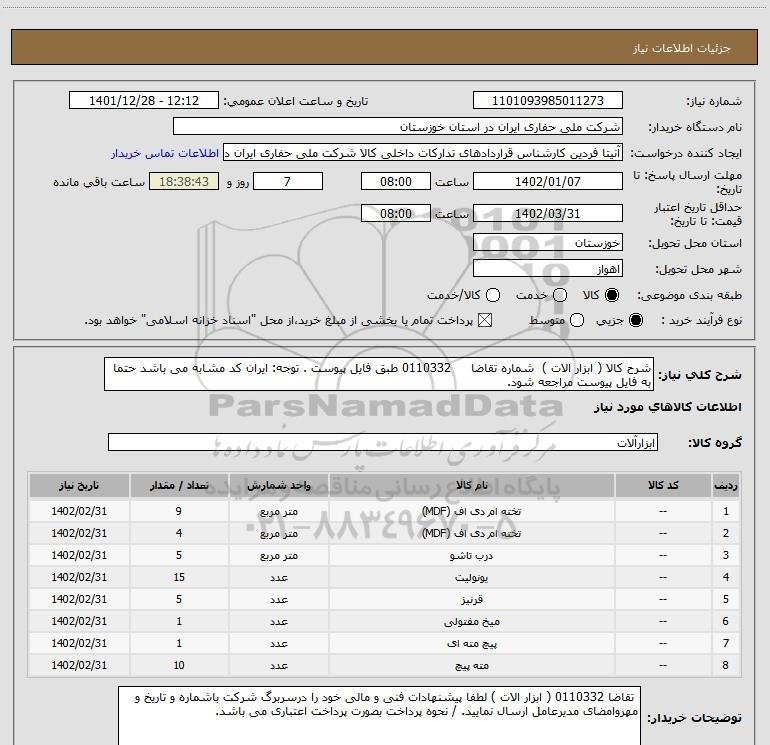Select row 1 item name تخته ام دی اف
The image size is (770, 745).
[471, 511]
